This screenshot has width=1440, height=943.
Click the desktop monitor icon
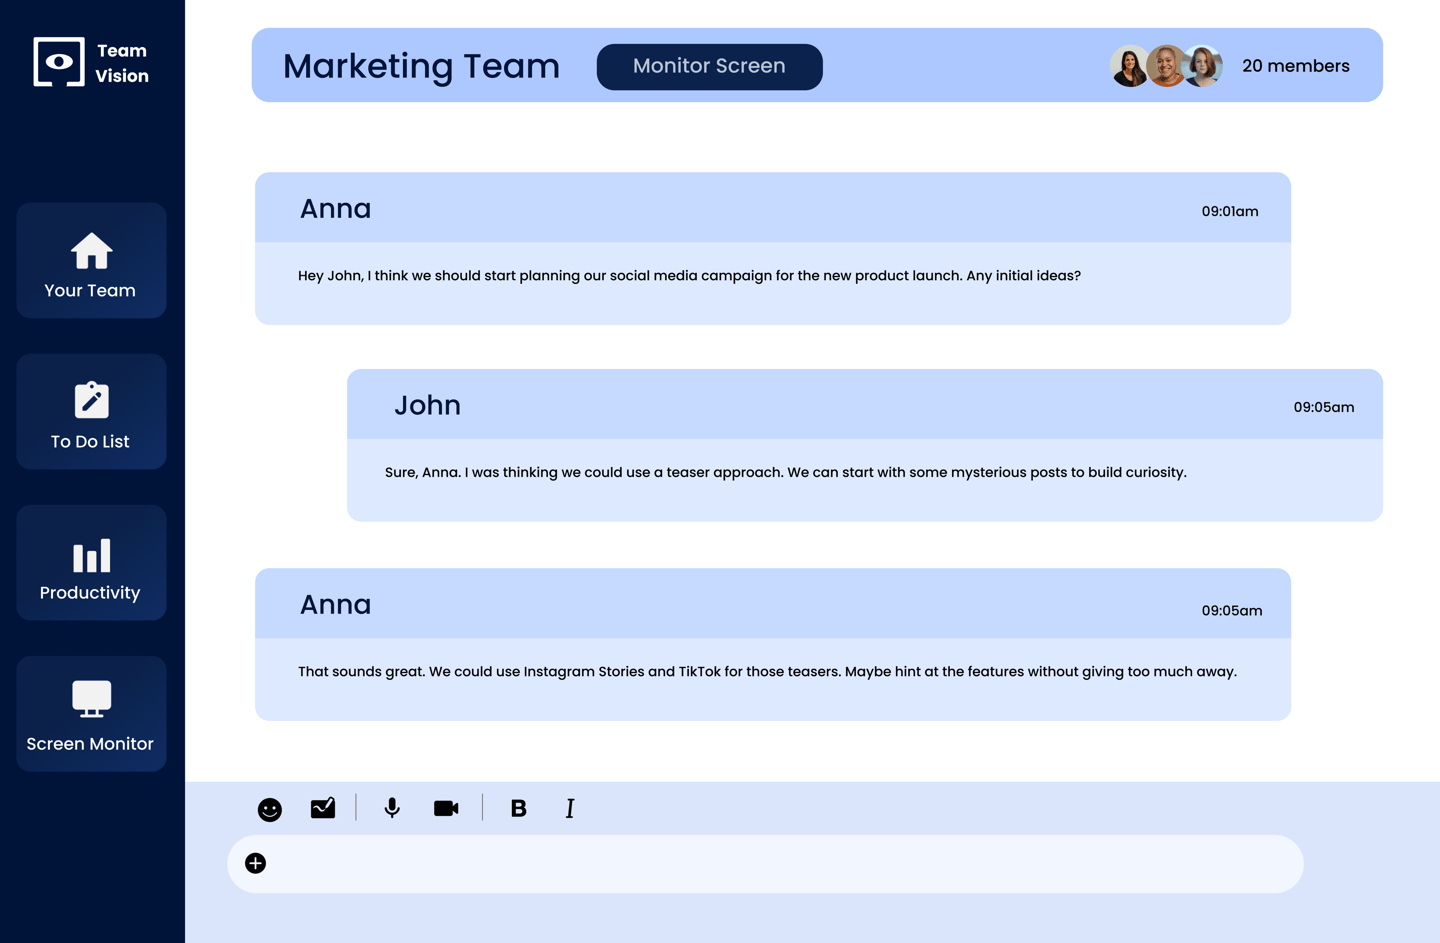pos(91,699)
